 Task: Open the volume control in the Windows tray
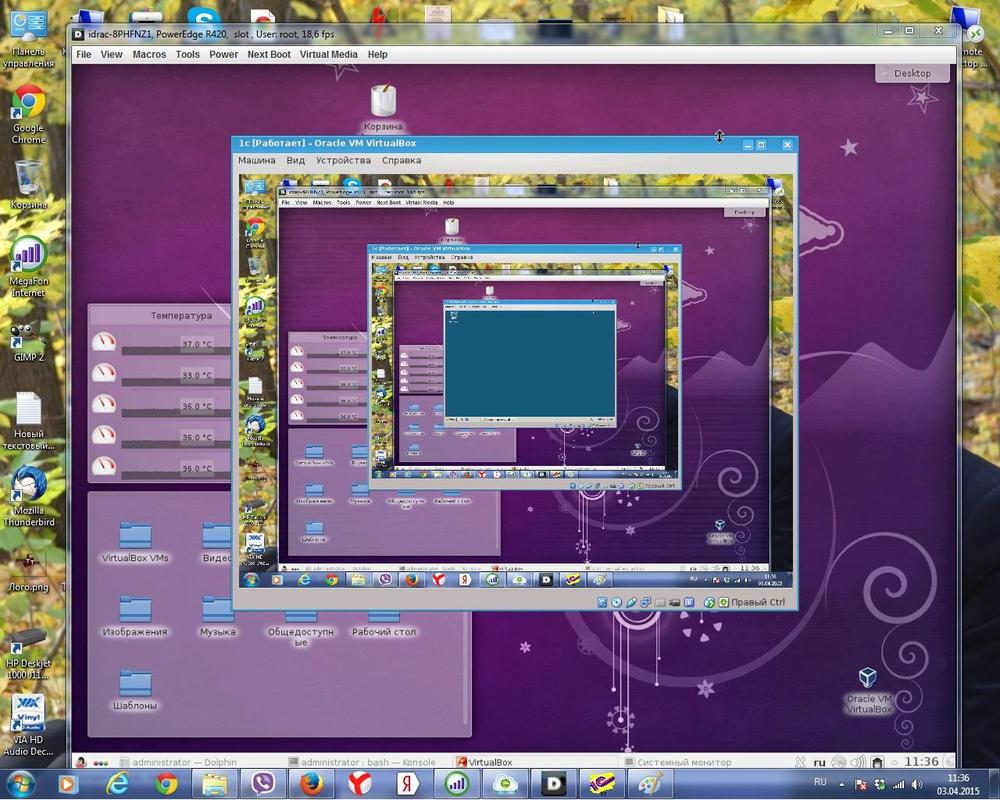[917, 784]
